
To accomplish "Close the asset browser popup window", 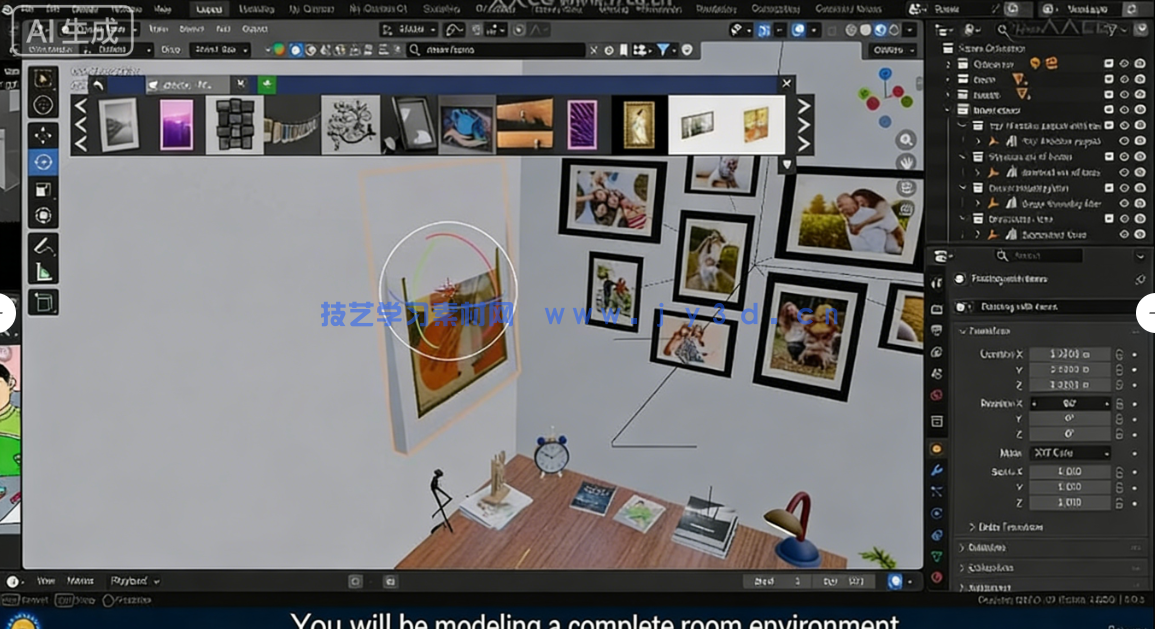I will pyautogui.click(x=786, y=84).
